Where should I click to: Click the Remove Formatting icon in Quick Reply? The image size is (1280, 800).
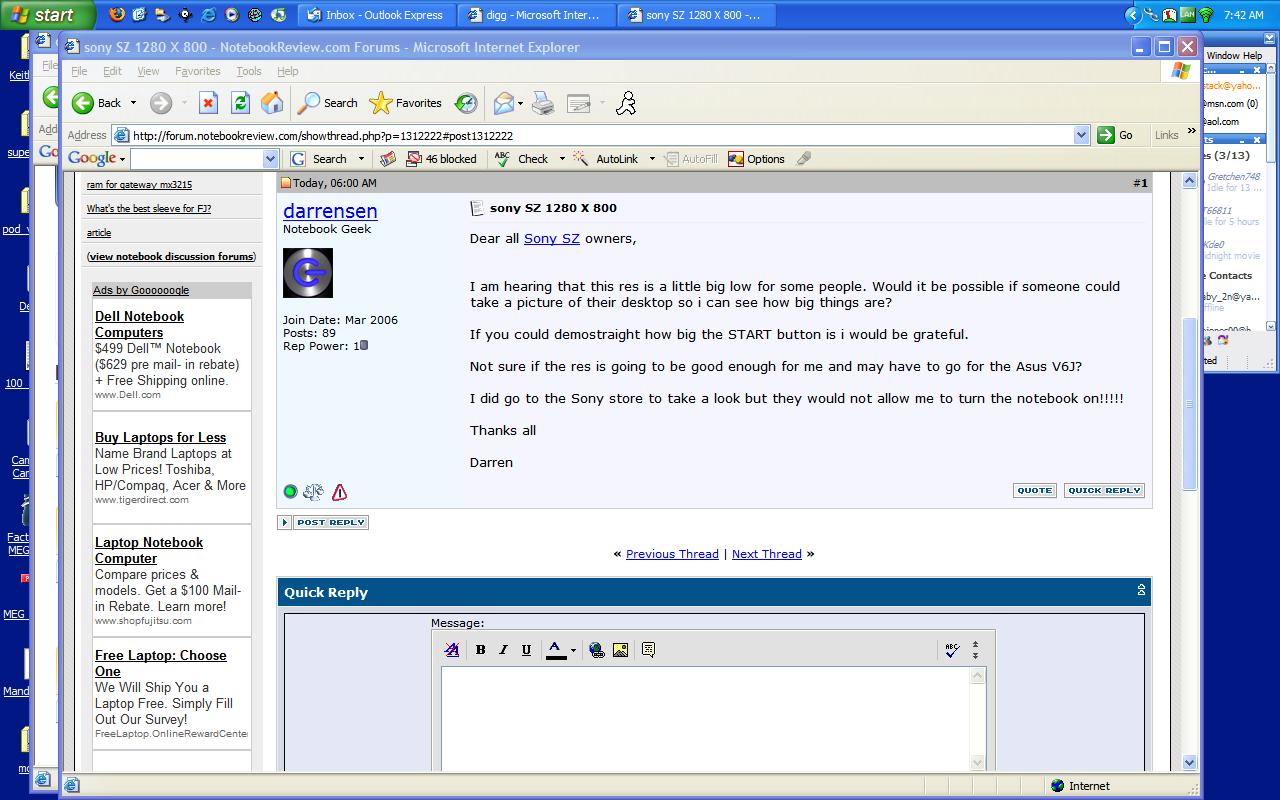tap(452, 650)
